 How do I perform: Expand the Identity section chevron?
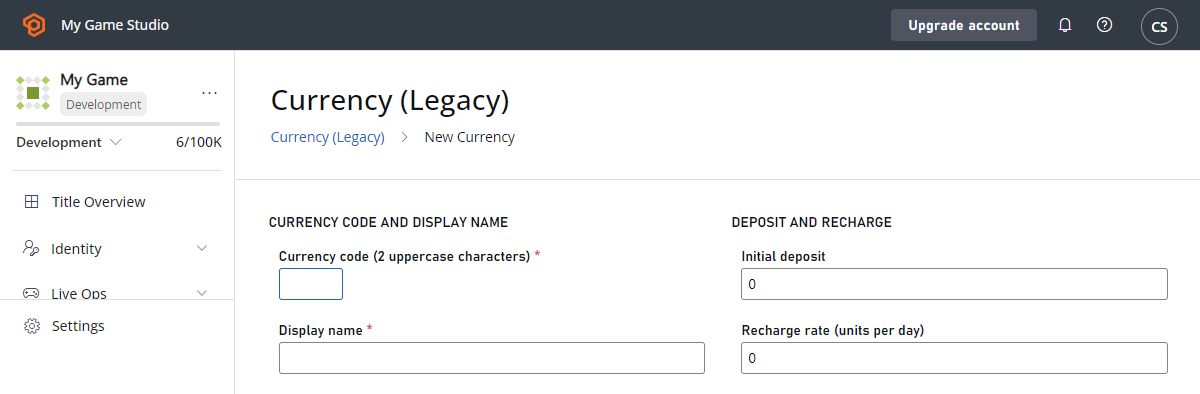(202, 249)
